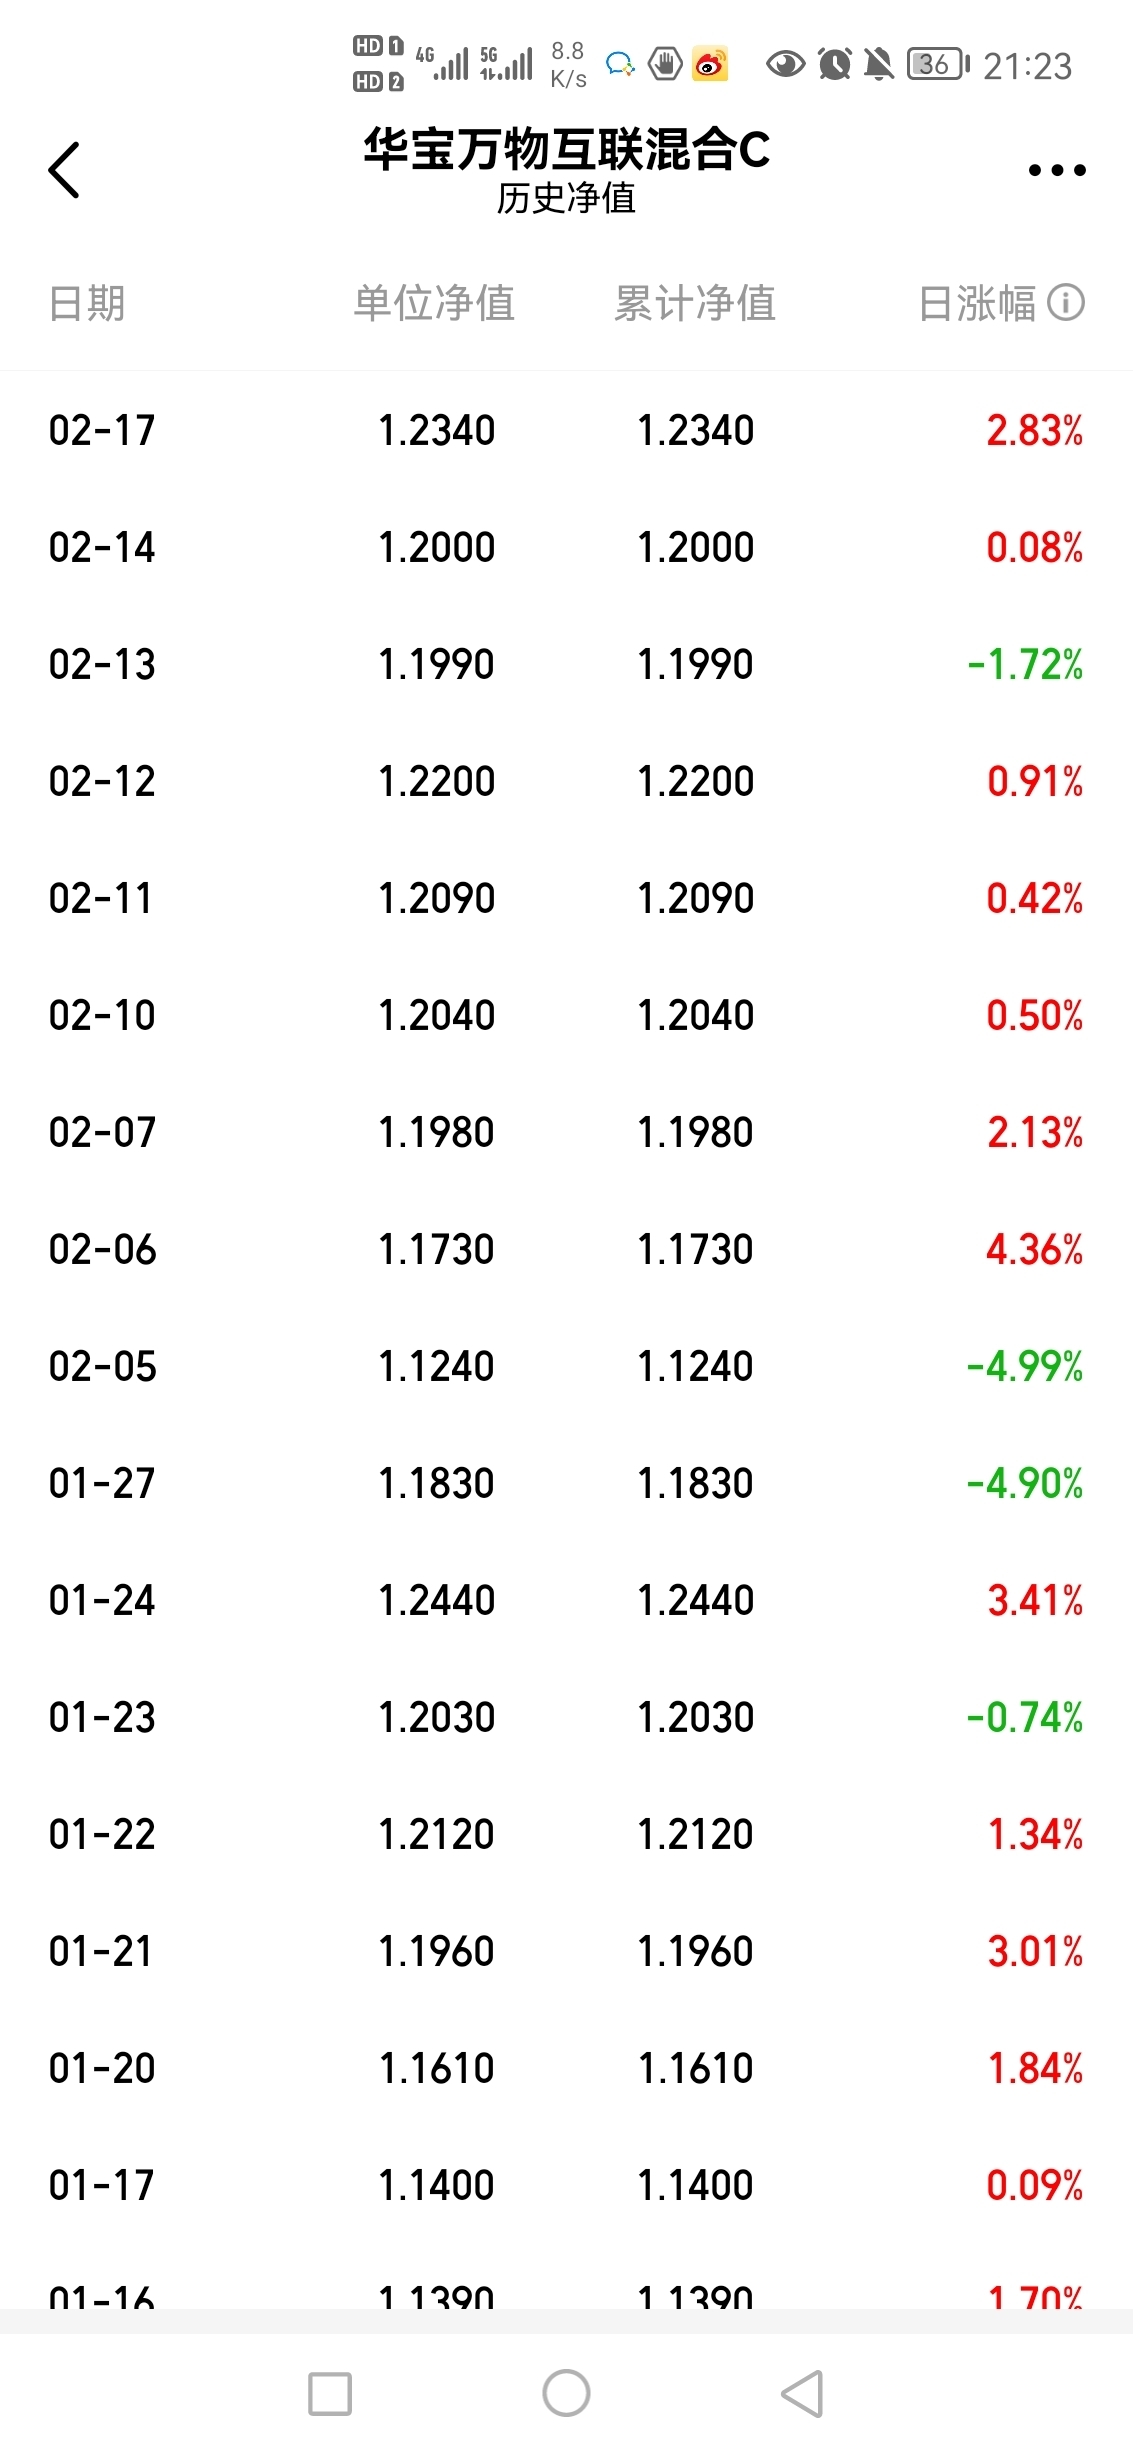Select the 日期 column header
The height and width of the screenshot is (2453, 1133).
(87, 303)
